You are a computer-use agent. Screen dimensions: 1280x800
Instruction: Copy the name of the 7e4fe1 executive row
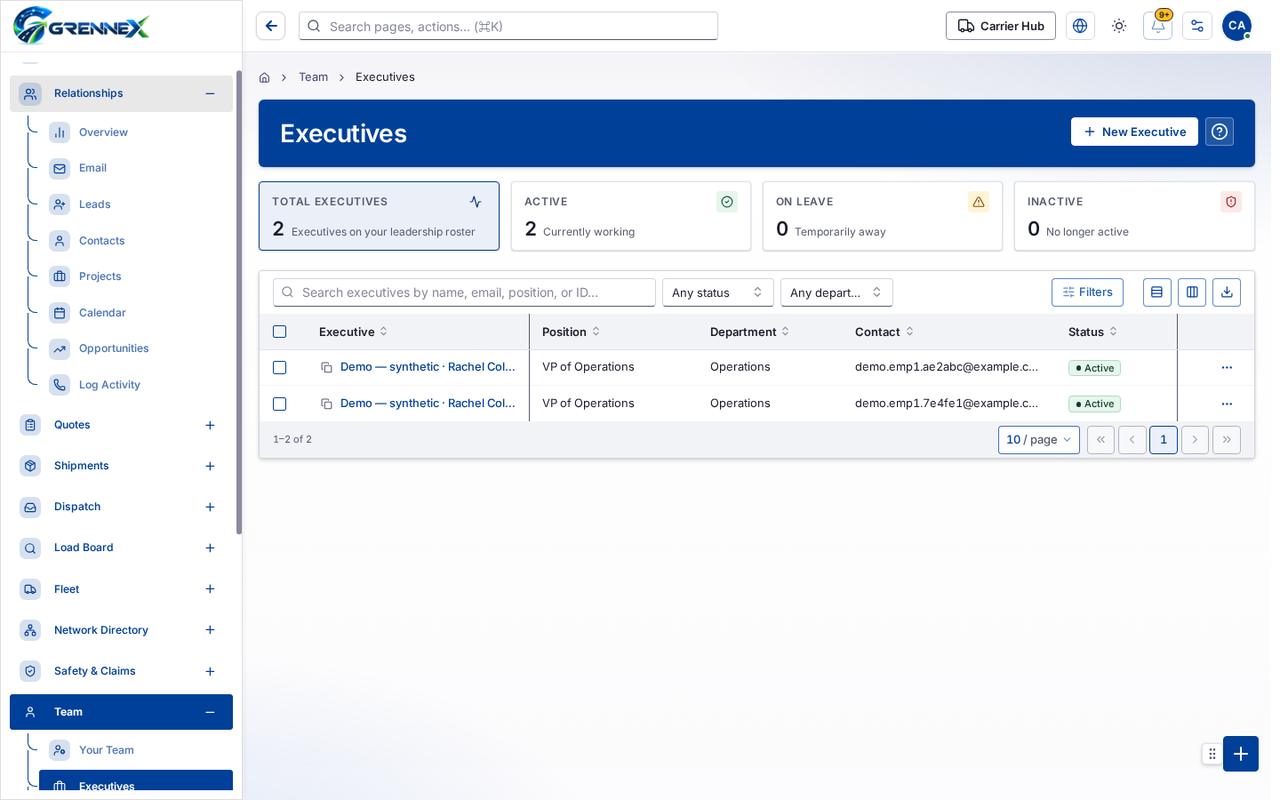tap(326, 403)
